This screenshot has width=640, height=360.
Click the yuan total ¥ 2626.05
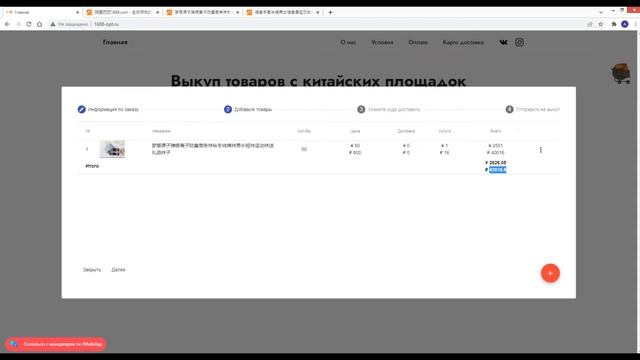click(496, 162)
